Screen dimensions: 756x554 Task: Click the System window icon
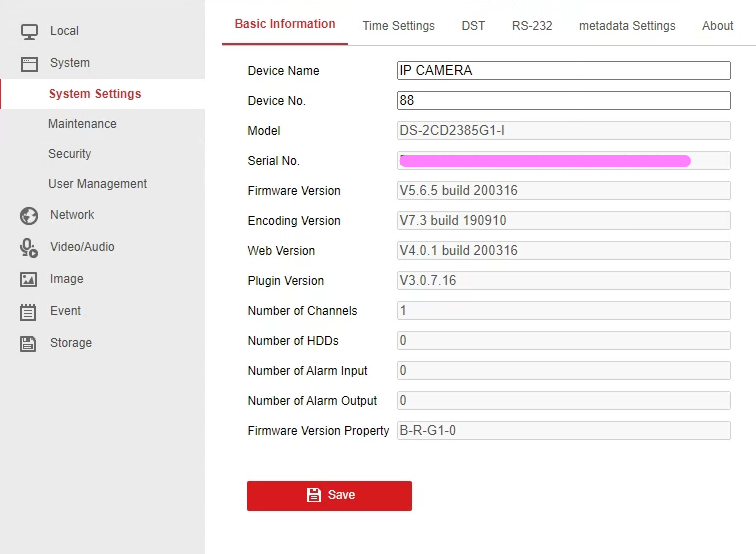29,63
